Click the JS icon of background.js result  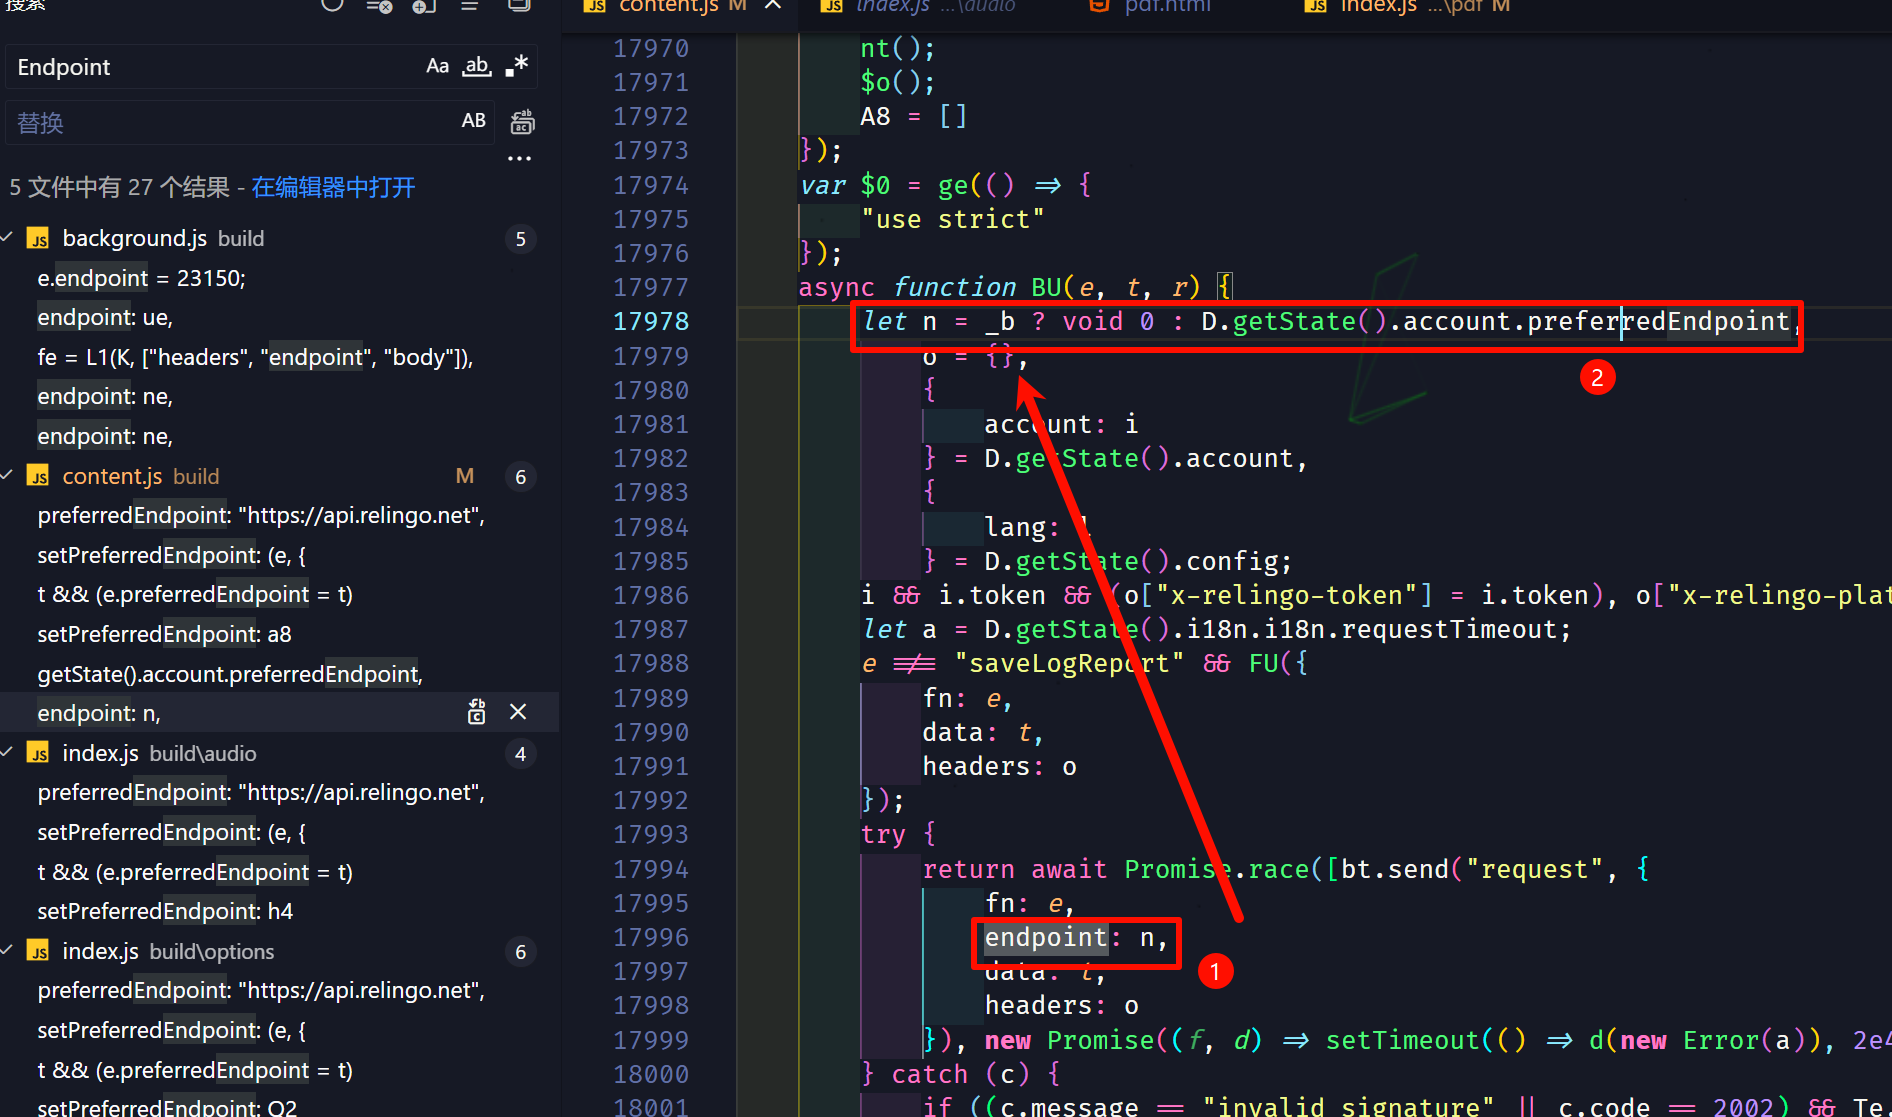(39, 239)
